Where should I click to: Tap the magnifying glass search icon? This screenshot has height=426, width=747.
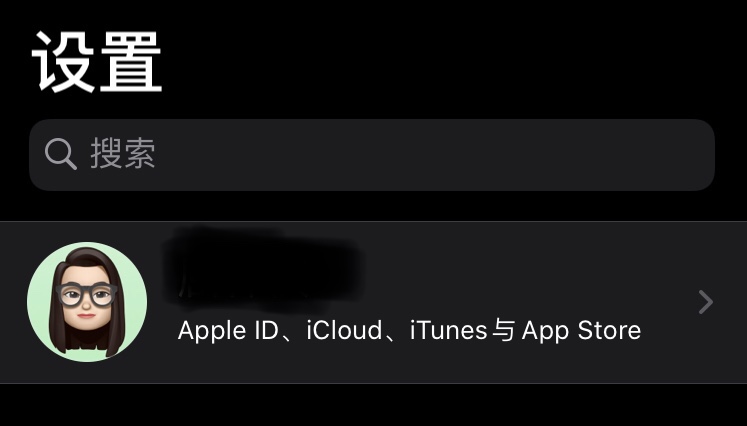coord(61,154)
